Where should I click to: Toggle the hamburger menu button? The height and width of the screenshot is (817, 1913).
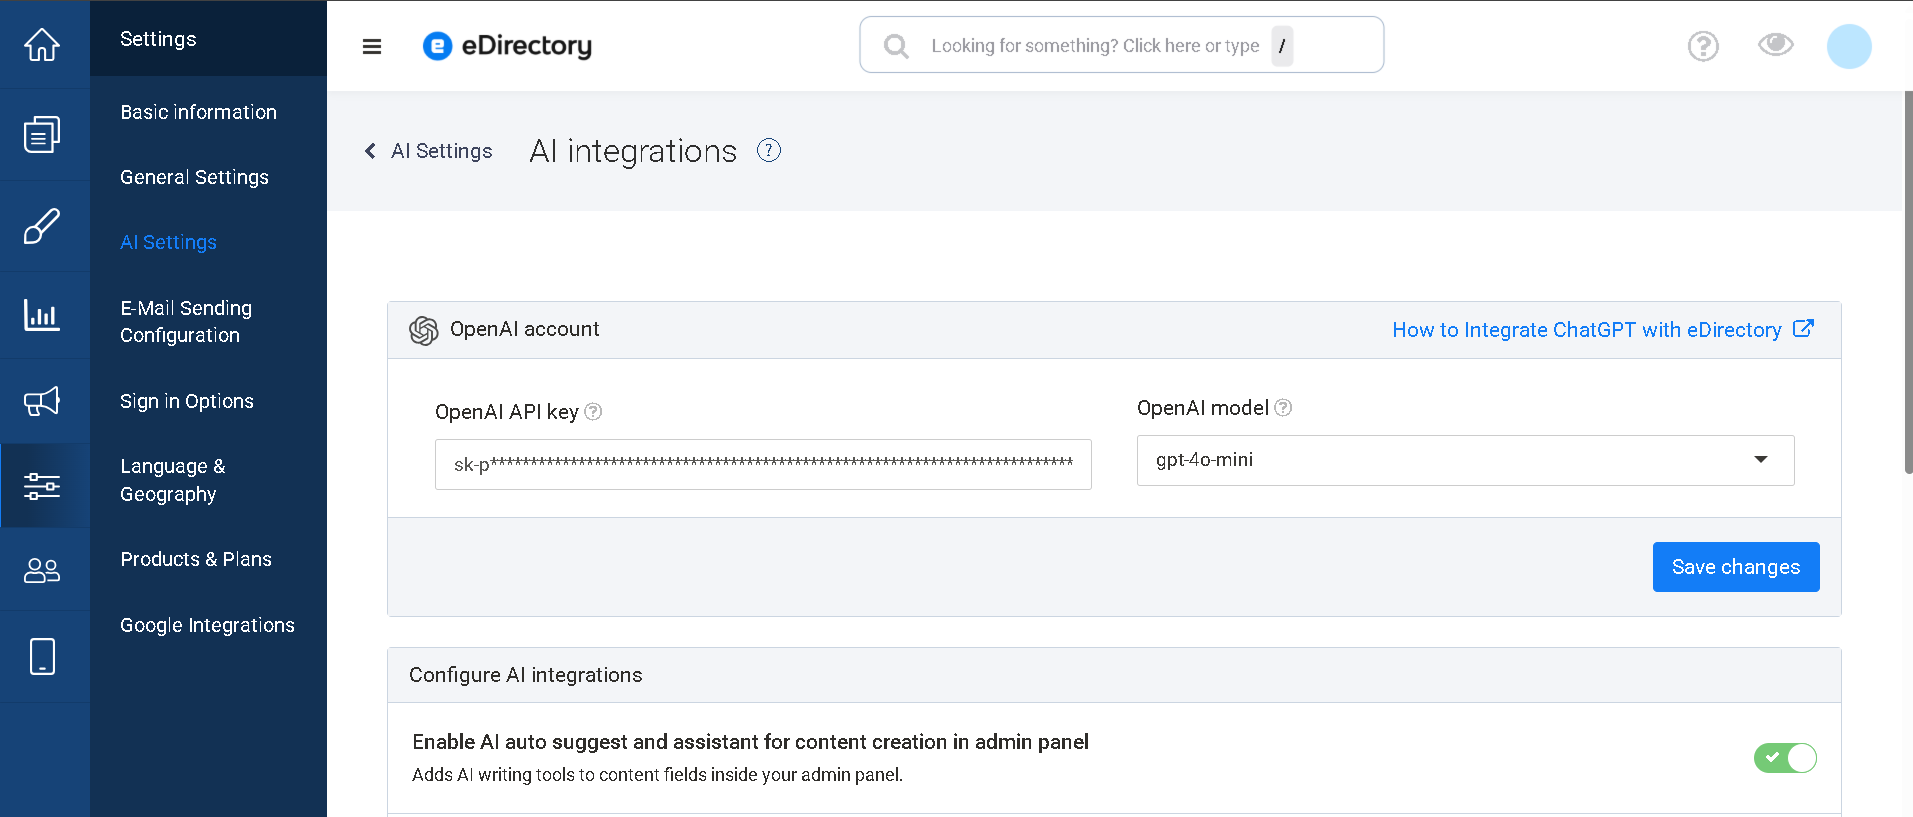(x=372, y=46)
